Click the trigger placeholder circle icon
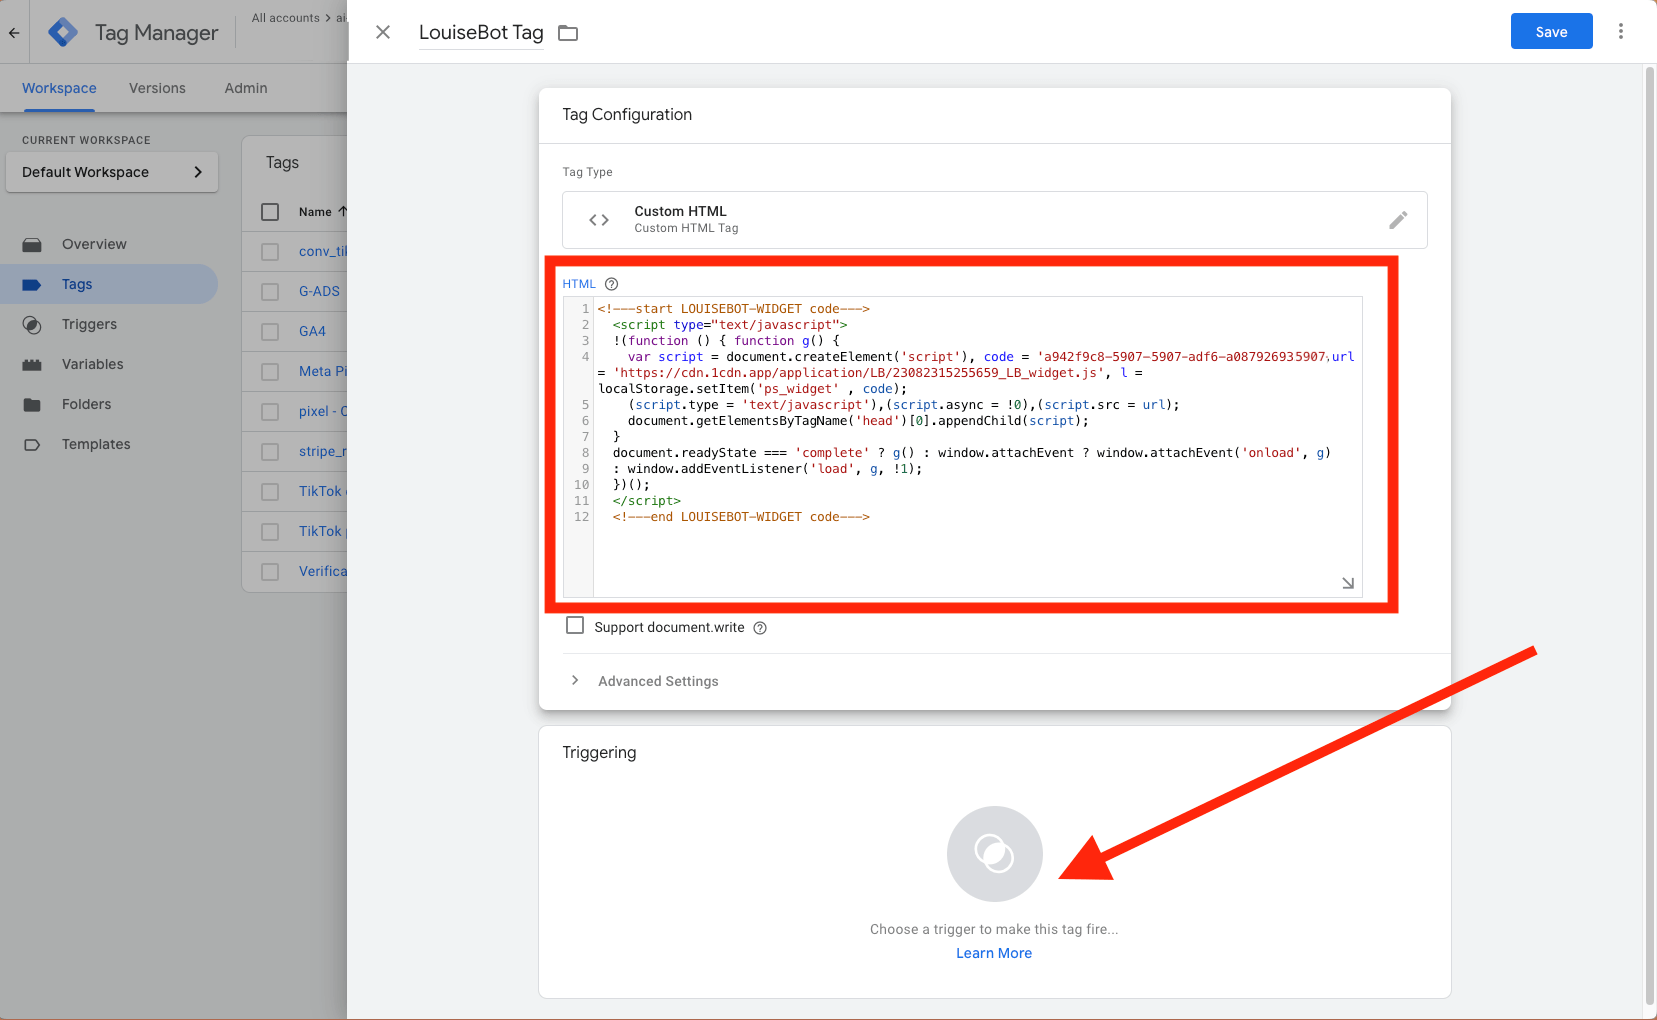 coord(994,854)
